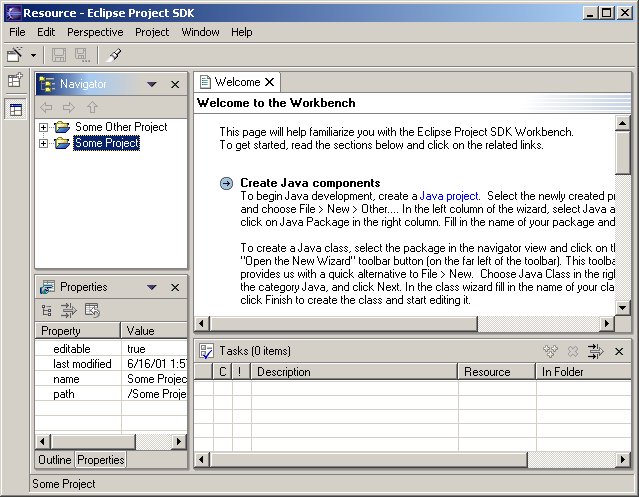Click the Open Perspective icon in left bar

tap(15, 81)
